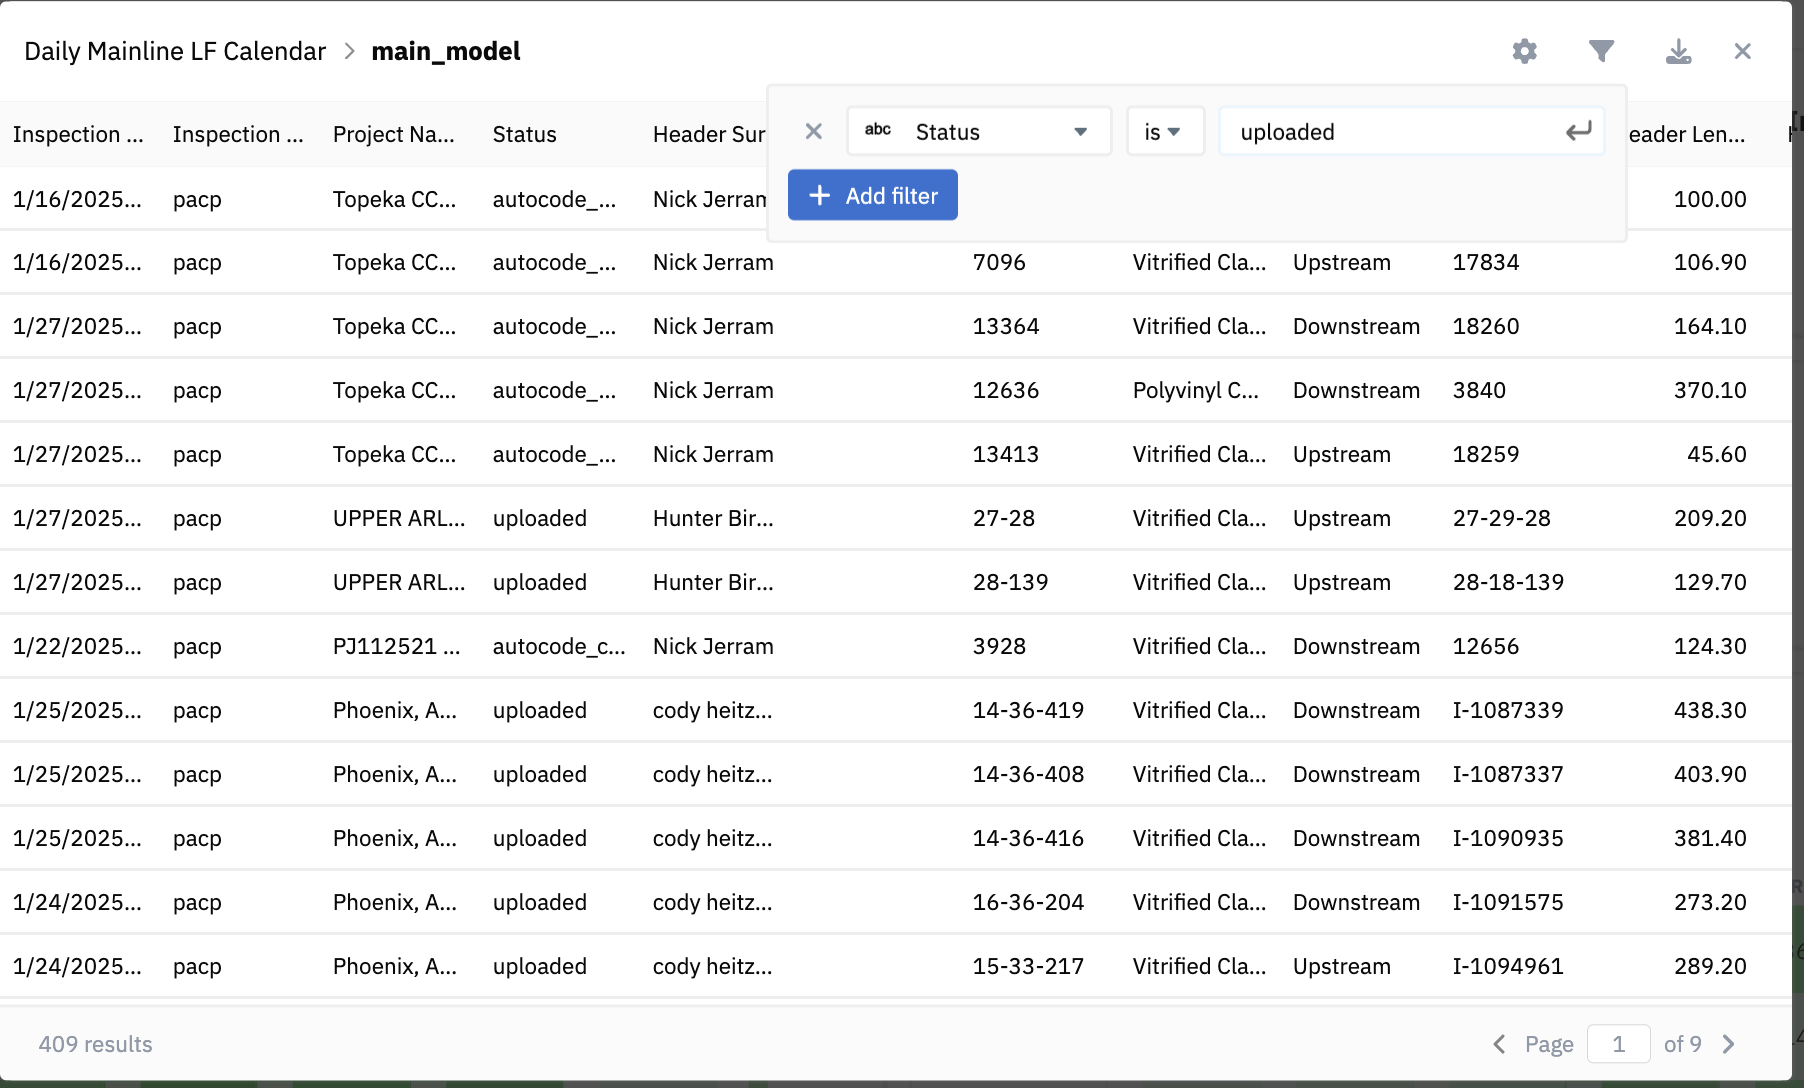This screenshot has height=1088, width=1804.
Task: Sort by the Status column header
Action: tap(525, 134)
